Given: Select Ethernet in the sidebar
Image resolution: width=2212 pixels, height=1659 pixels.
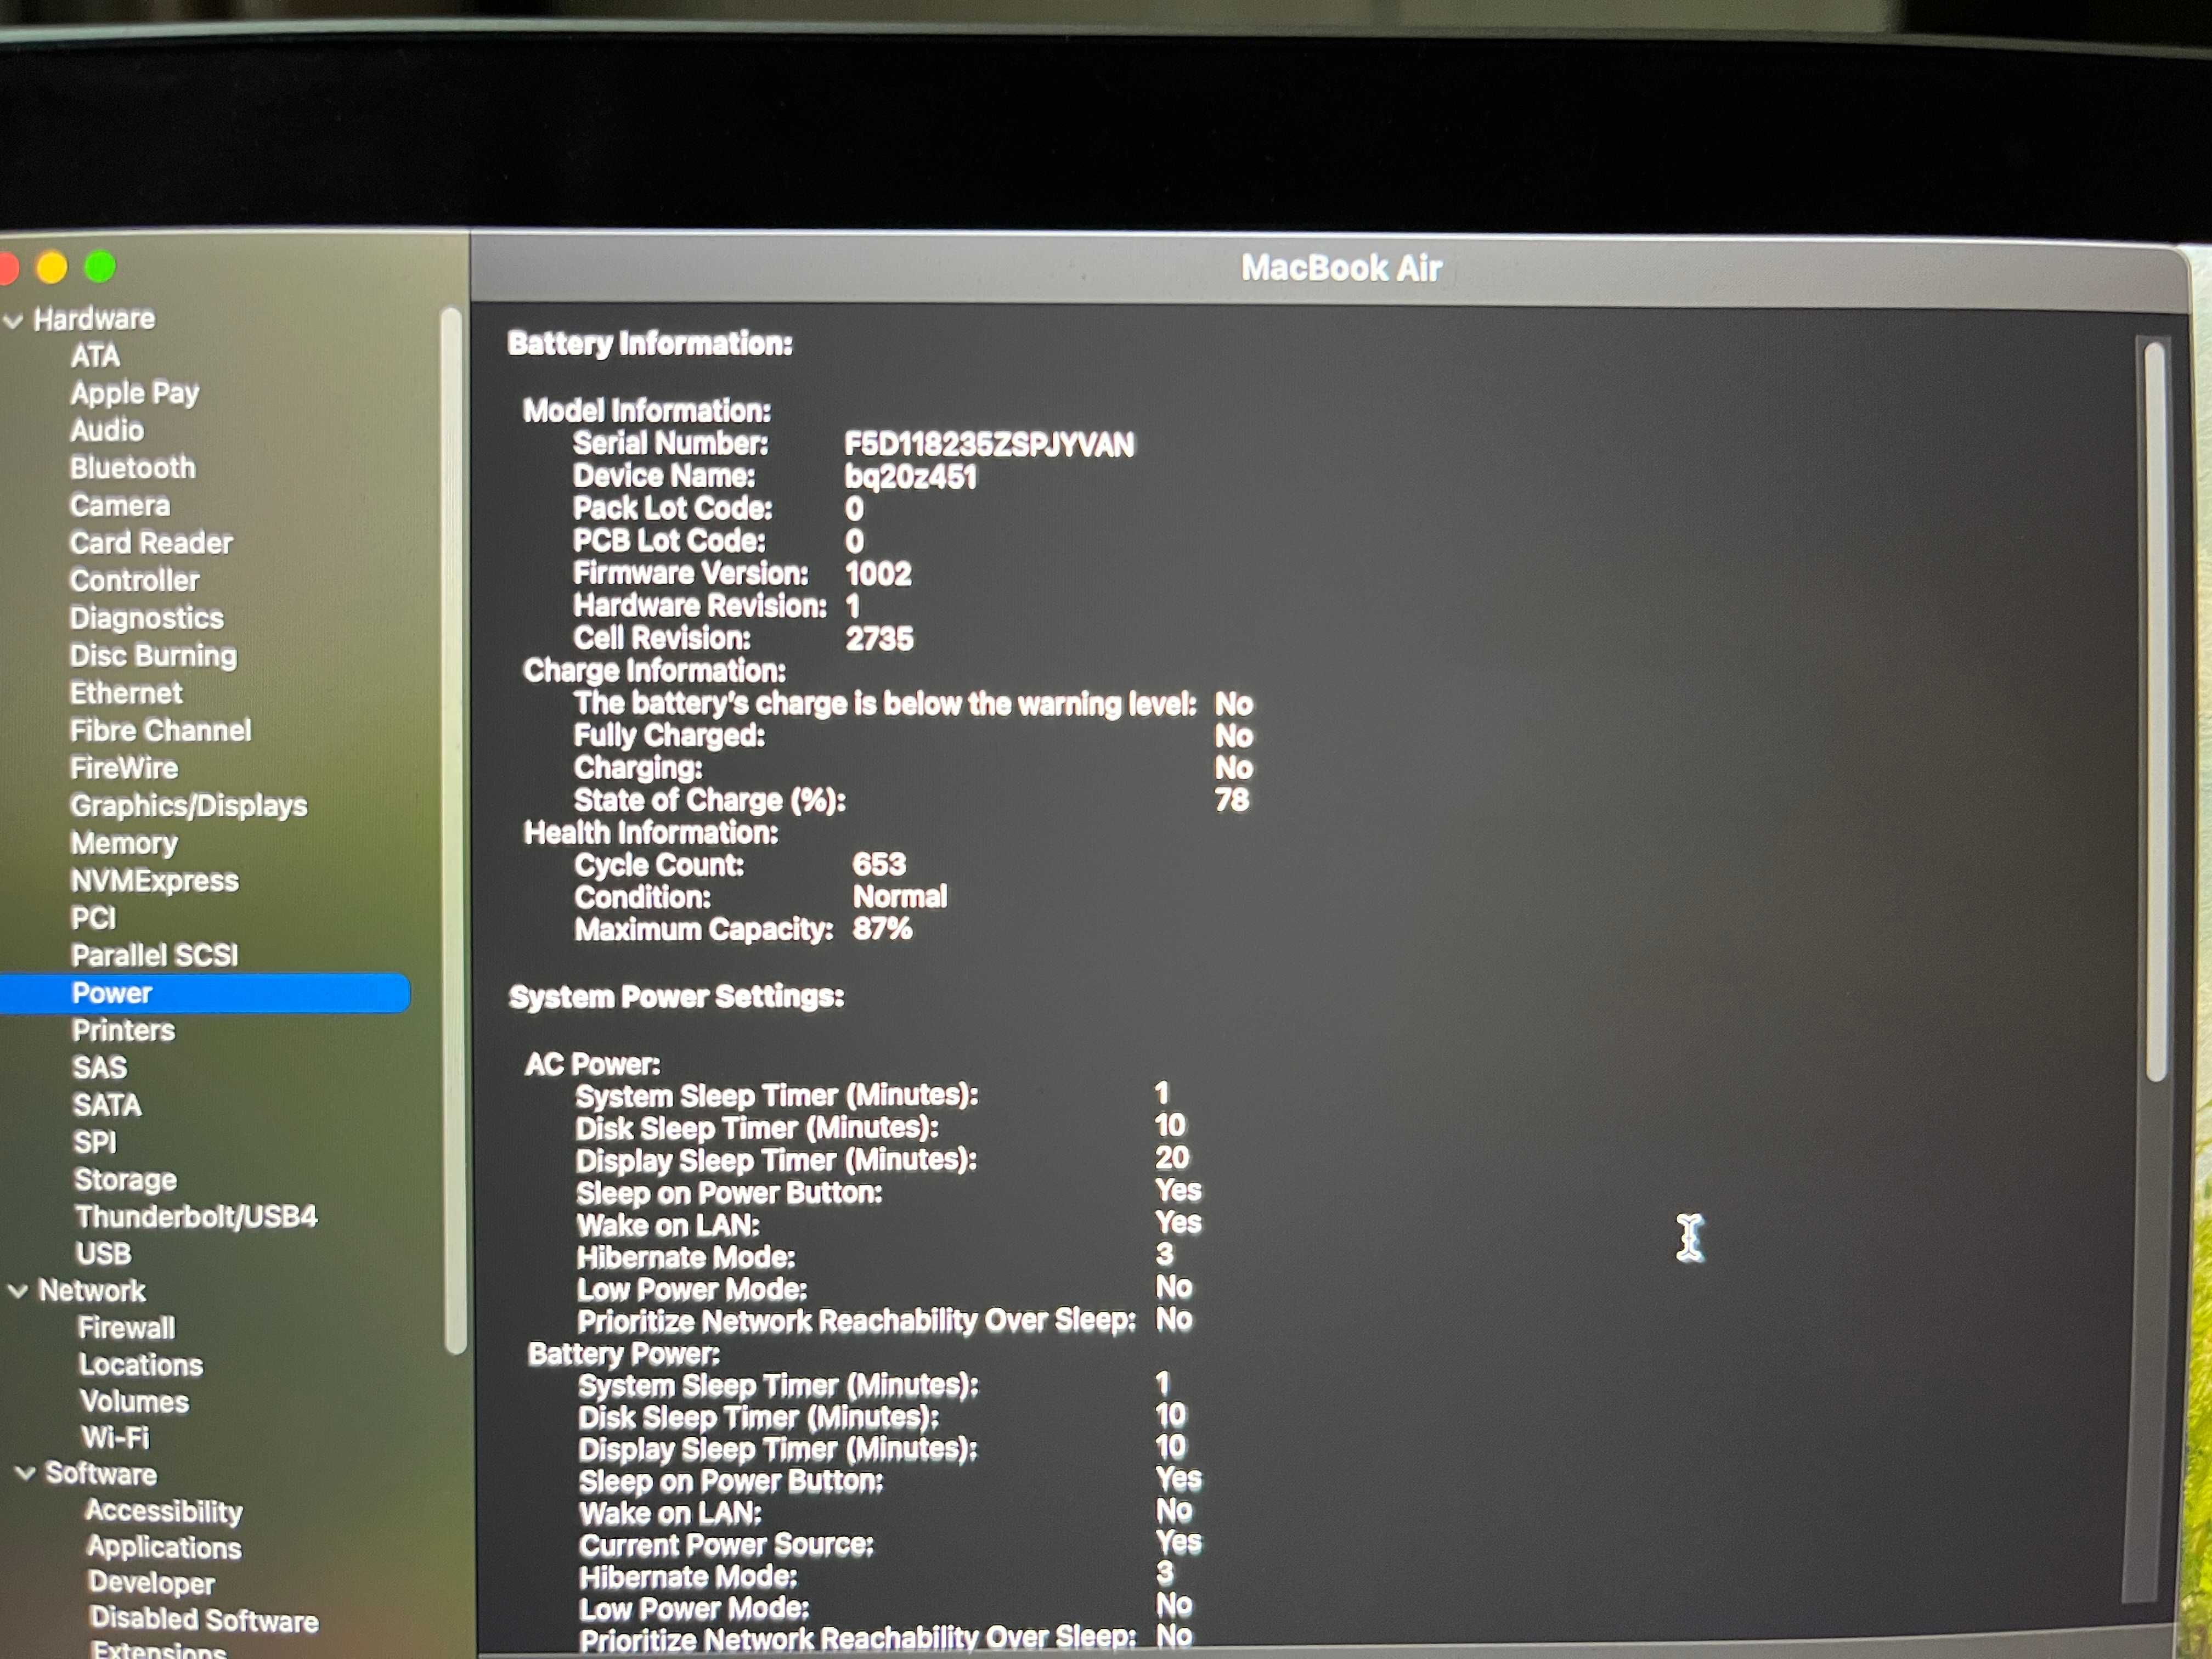Looking at the screenshot, I should (126, 693).
